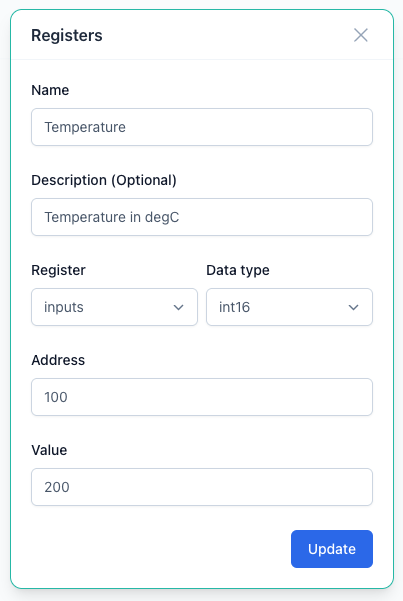Place cursor in the Temperature in degC text
403x601 pixels.
pyautogui.click(x=112, y=217)
